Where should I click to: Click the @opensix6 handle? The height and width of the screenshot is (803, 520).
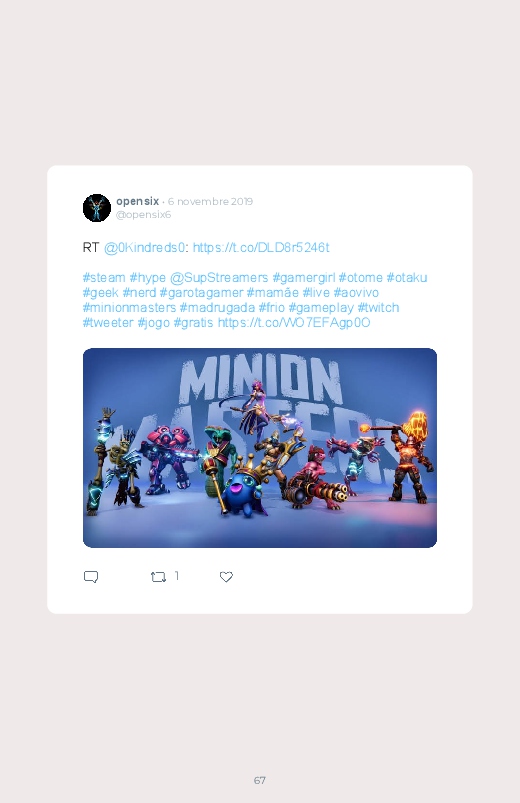click(x=143, y=215)
